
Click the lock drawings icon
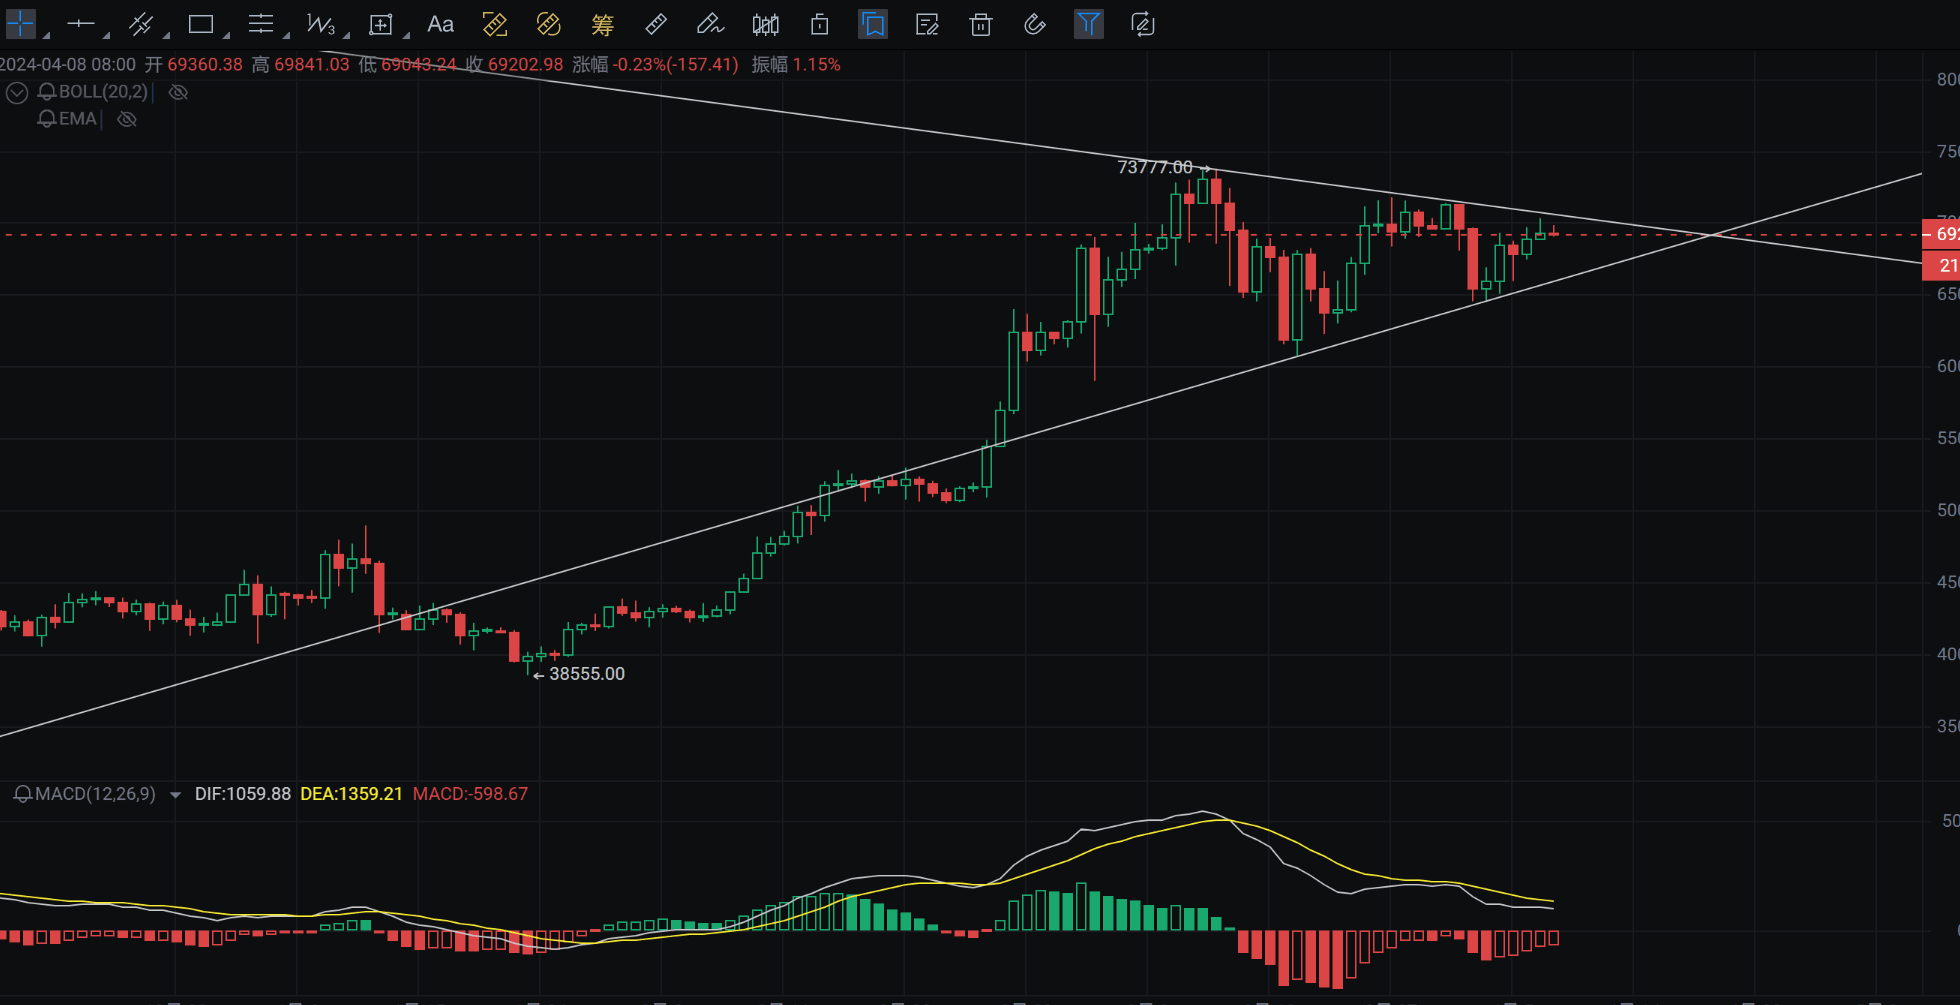820,24
